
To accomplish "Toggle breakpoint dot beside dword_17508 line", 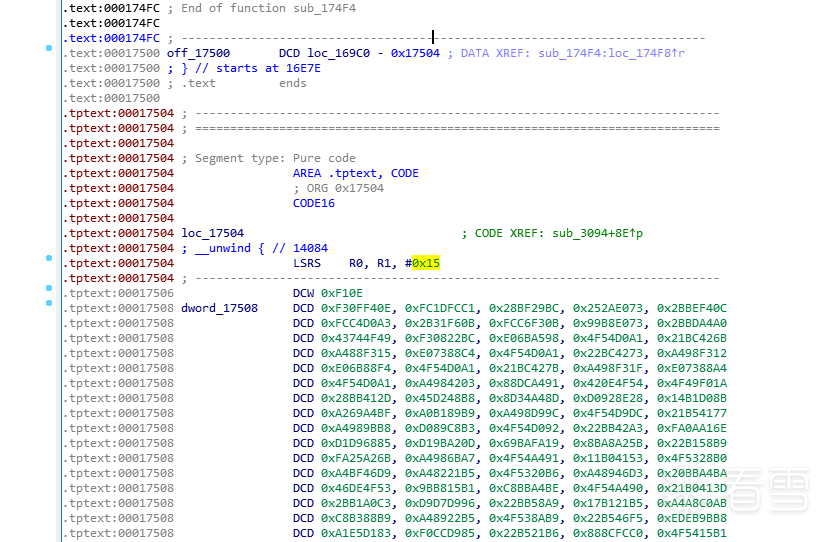I will click(x=49, y=303).
